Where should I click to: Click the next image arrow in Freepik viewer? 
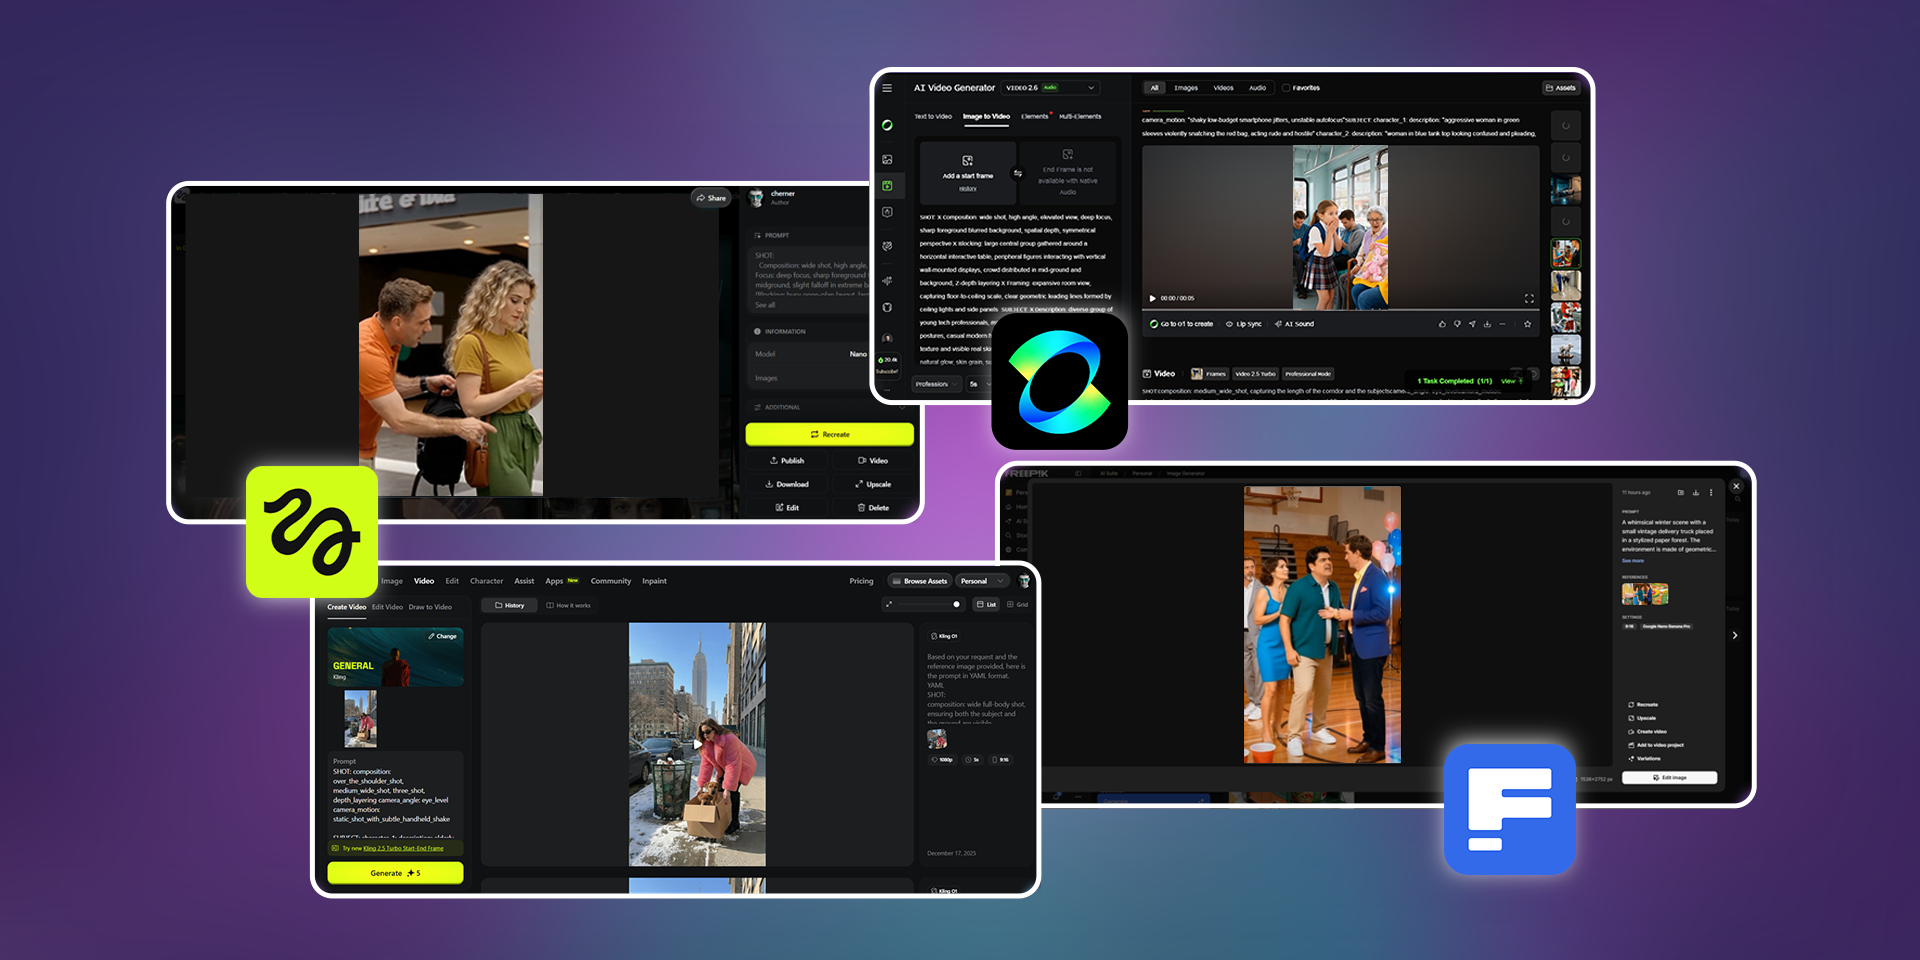[1735, 635]
